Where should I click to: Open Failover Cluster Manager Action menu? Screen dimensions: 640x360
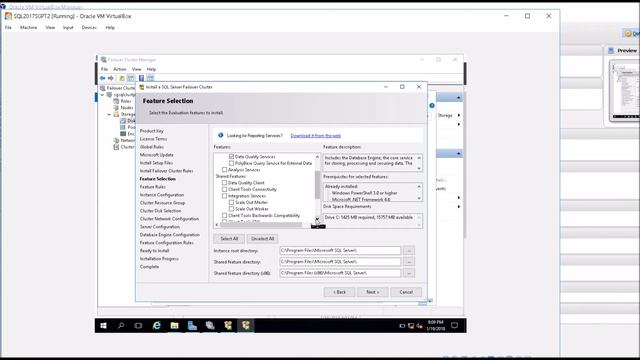[x=120, y=69]
